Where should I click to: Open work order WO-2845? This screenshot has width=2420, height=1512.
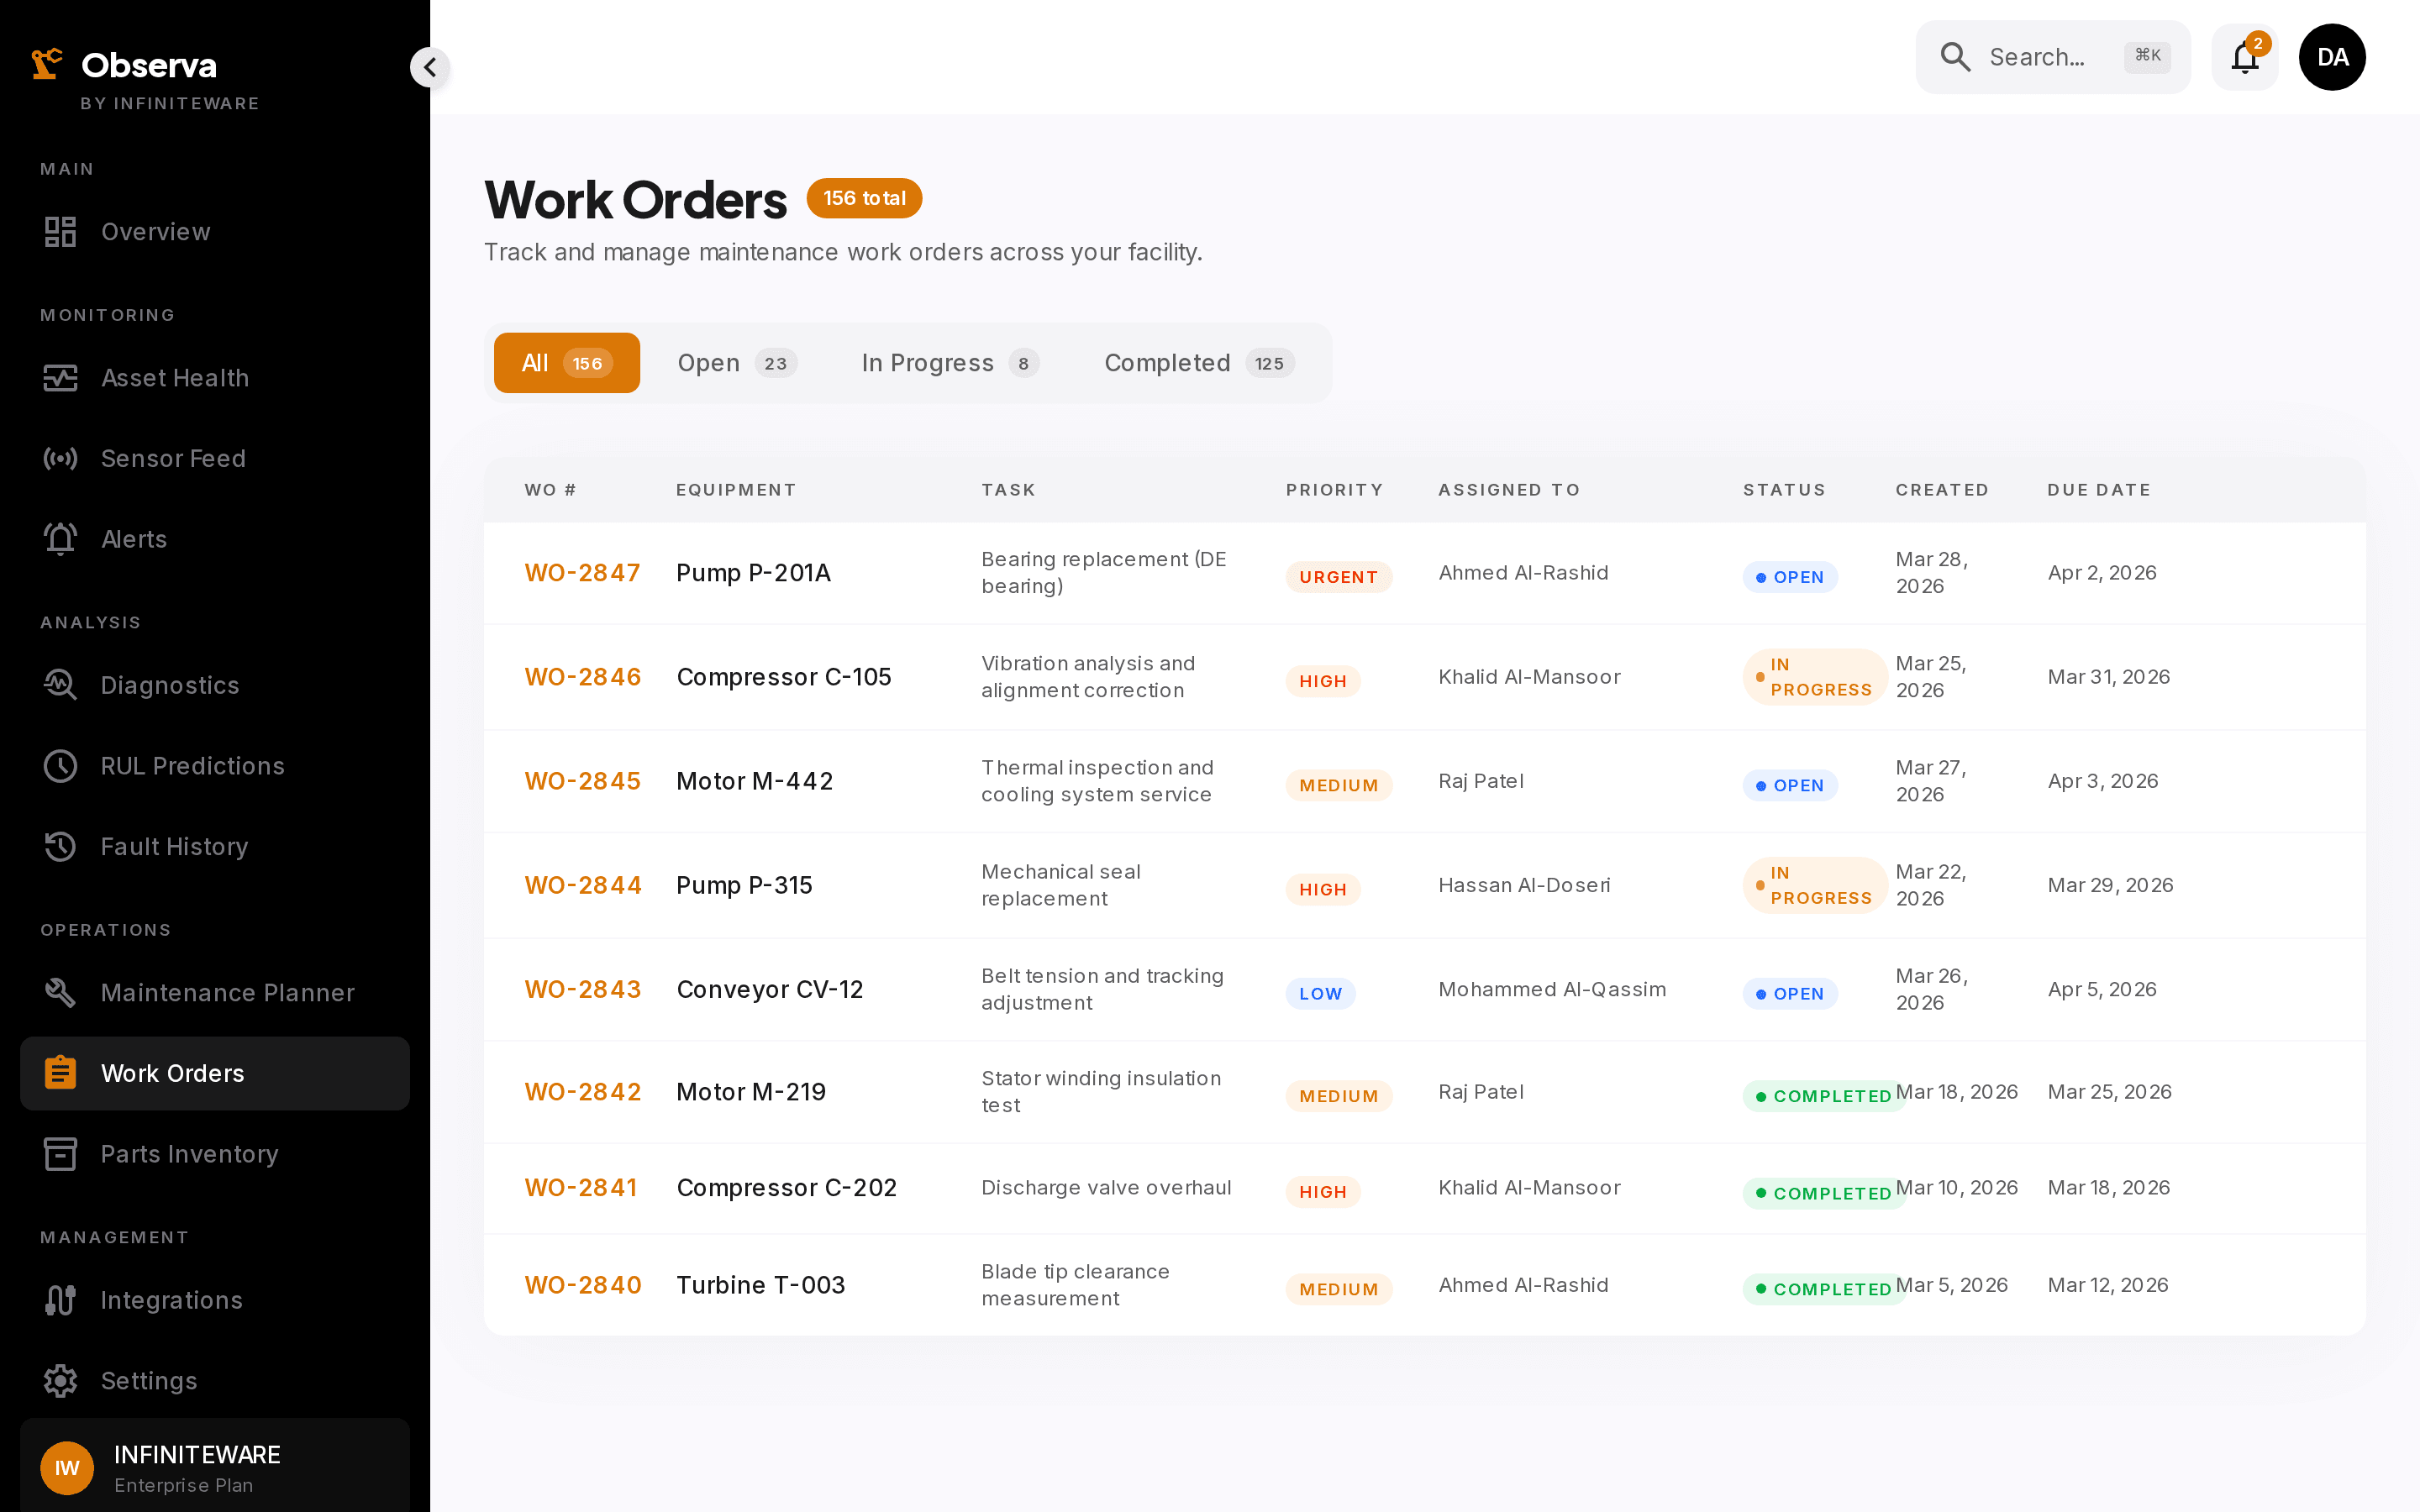point(582,781)
